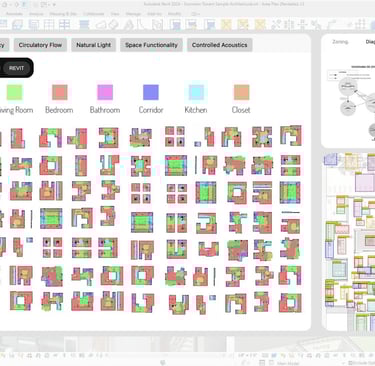The width and height of the screenshot is (375, 366).
Task: Pick the purple Bathroom color swatch
Action: tap(105, 92)
